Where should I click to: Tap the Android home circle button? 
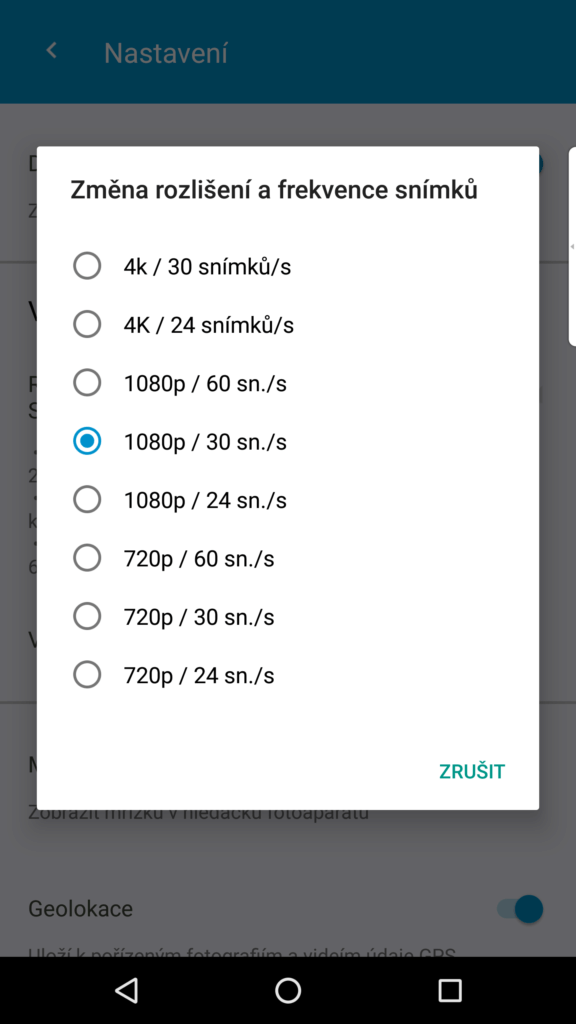click(x=288, y=990)
